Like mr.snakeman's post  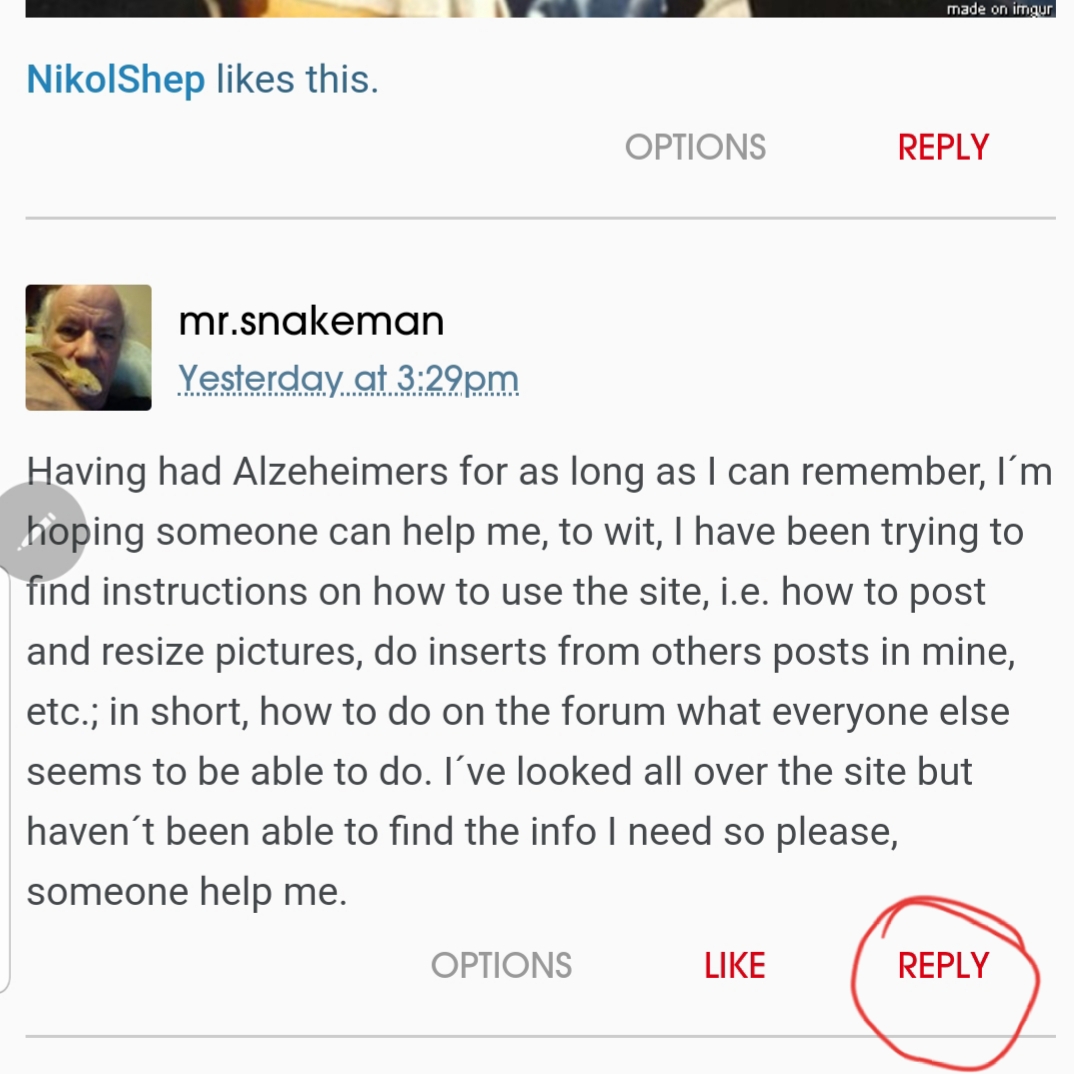[x=734, y=966]
